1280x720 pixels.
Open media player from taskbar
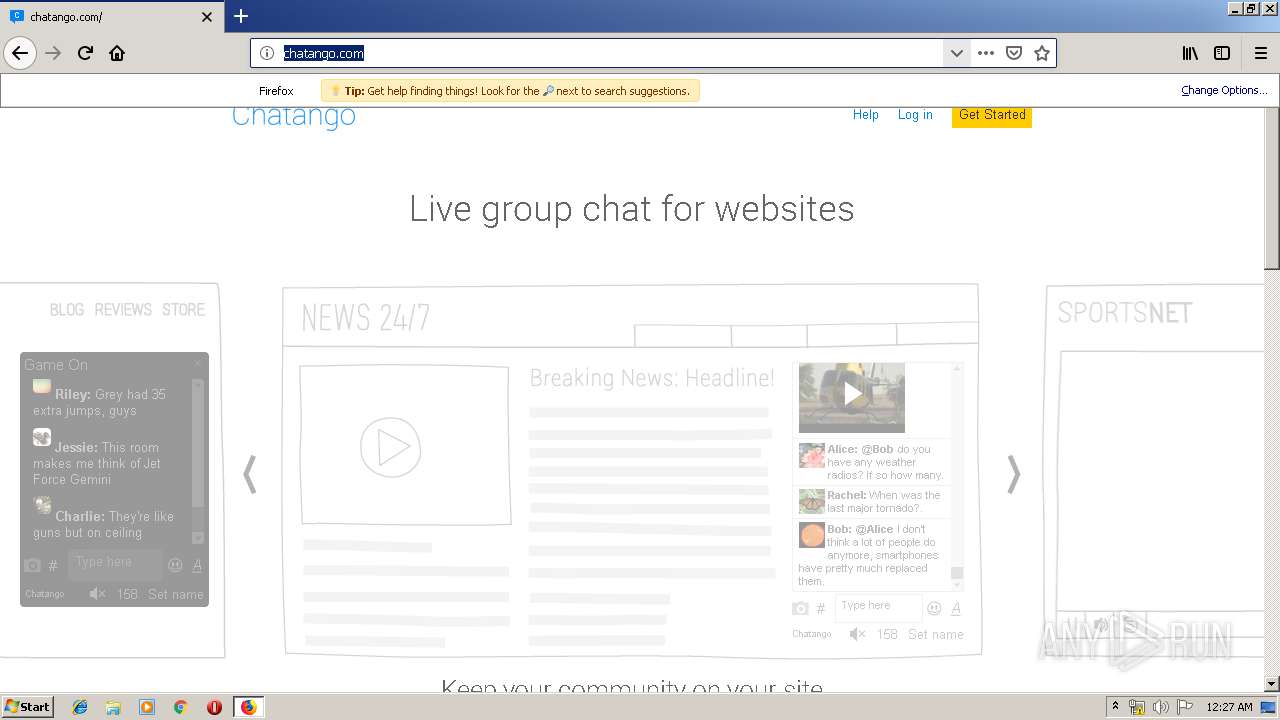pyautogui.click(x=147, y=707)
